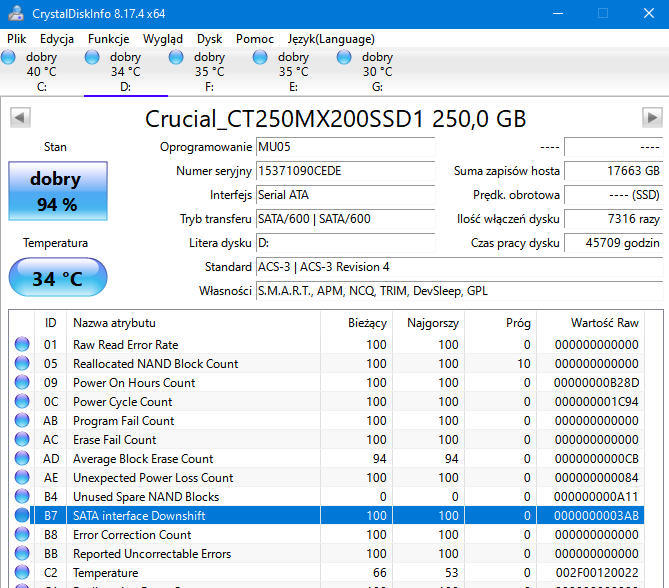Go to next disk with right arrow
The width and height of the screenshot is (669, 588).
click(x=652, y=117)
